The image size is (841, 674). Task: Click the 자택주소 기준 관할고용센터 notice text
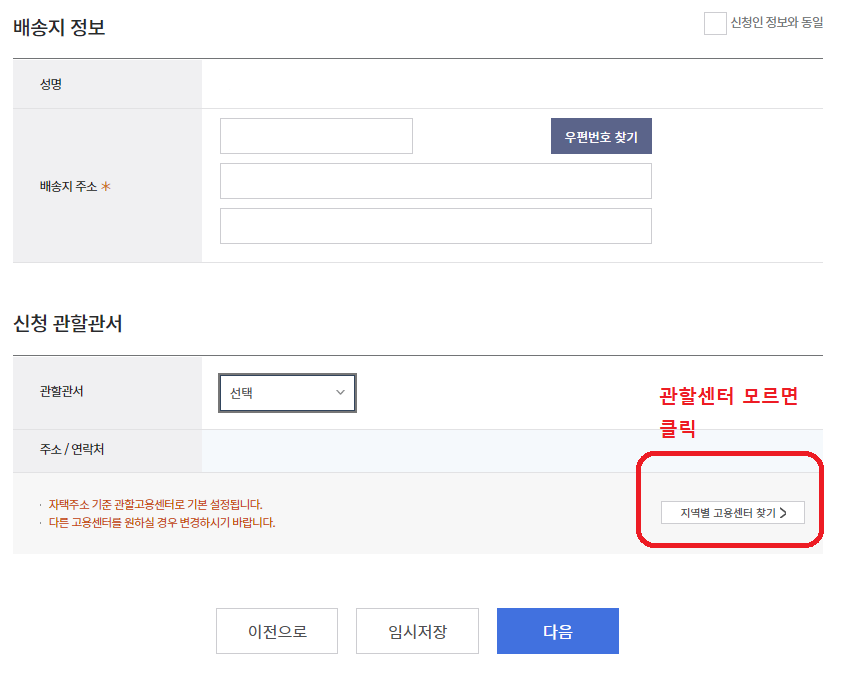[156, 505]
